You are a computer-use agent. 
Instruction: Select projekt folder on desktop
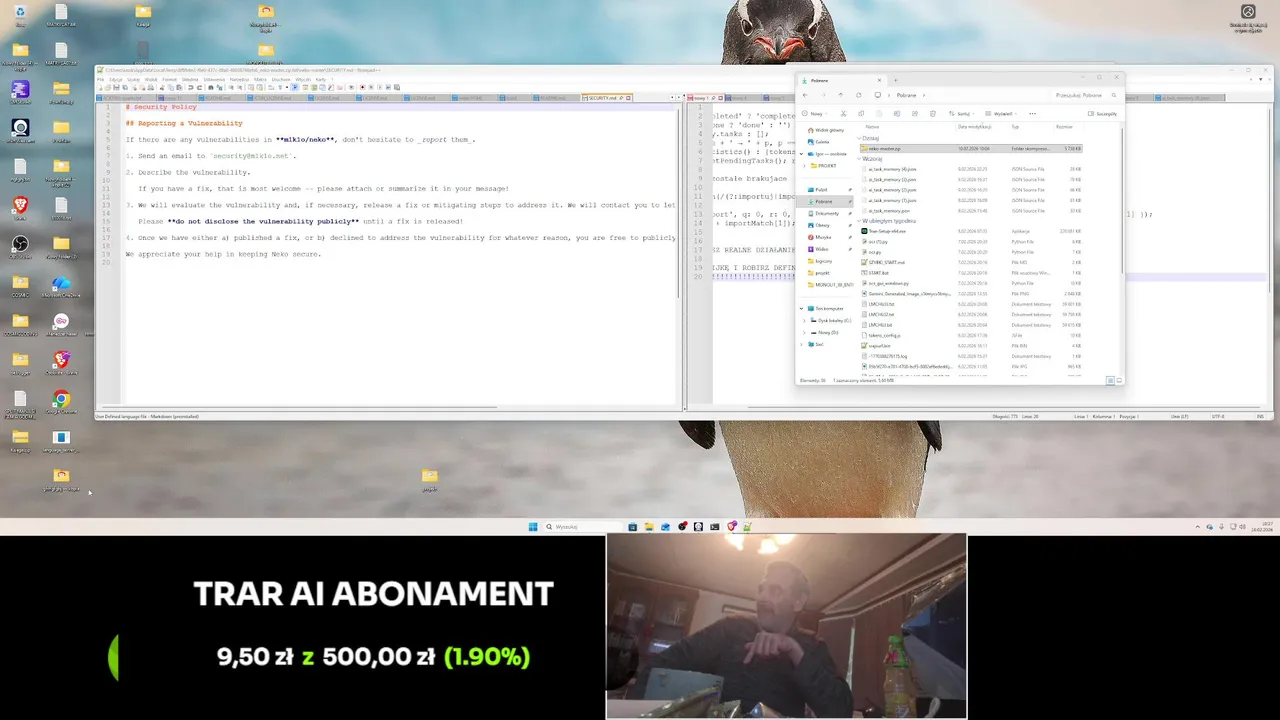click(430, 479)
